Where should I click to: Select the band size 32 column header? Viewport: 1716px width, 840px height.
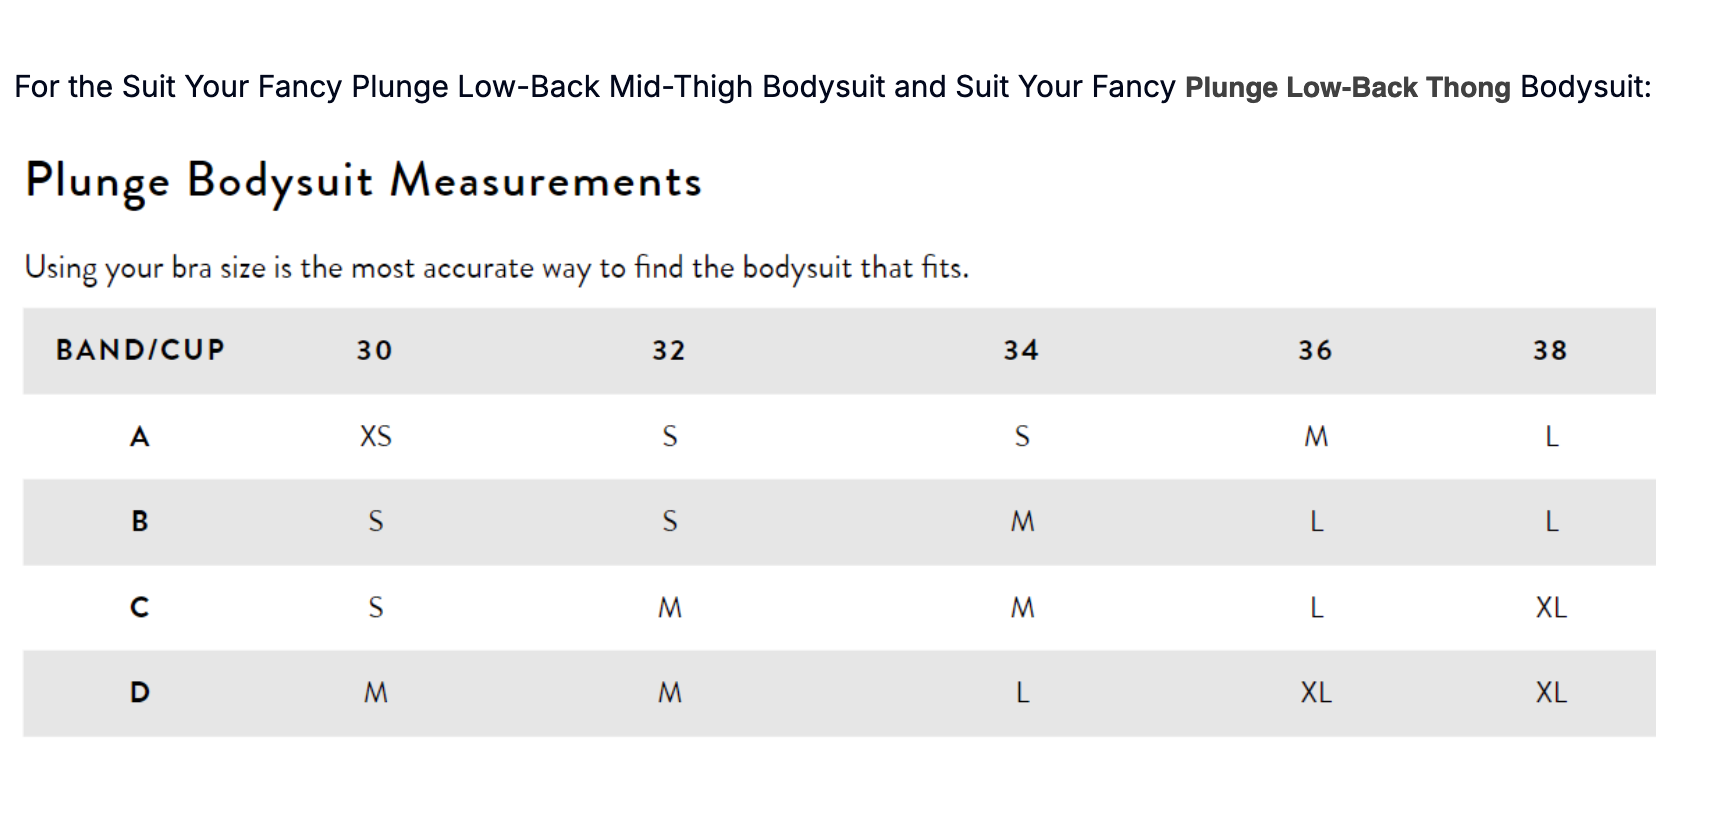(x=669, y=350)
